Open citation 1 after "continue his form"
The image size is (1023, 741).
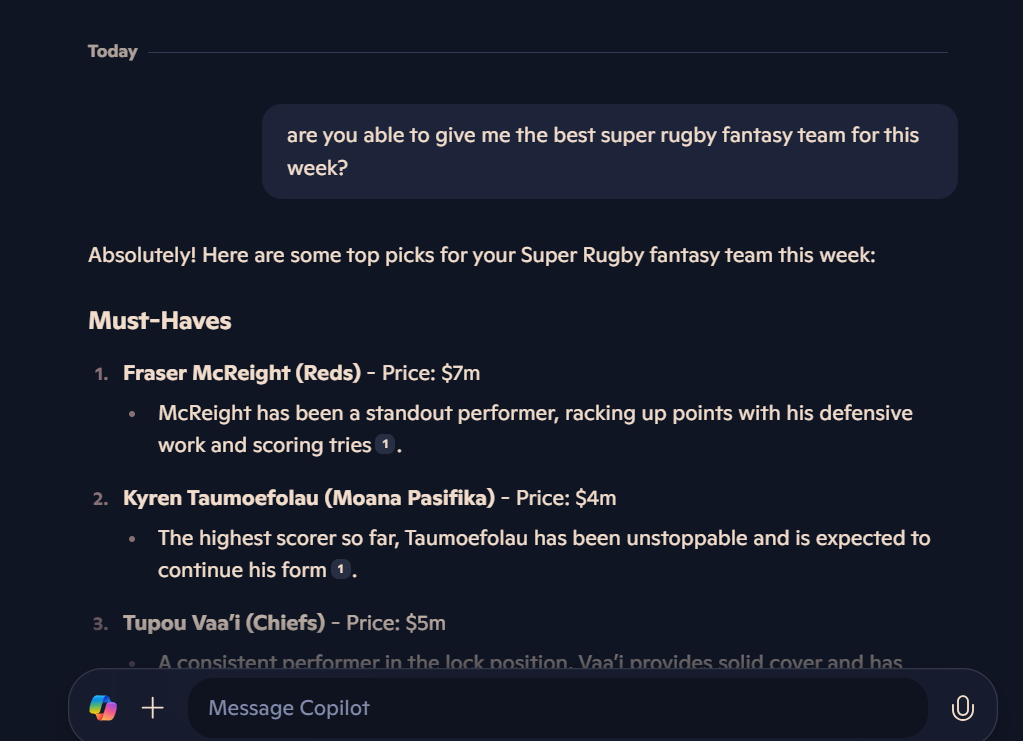click(x=341, y=570)
